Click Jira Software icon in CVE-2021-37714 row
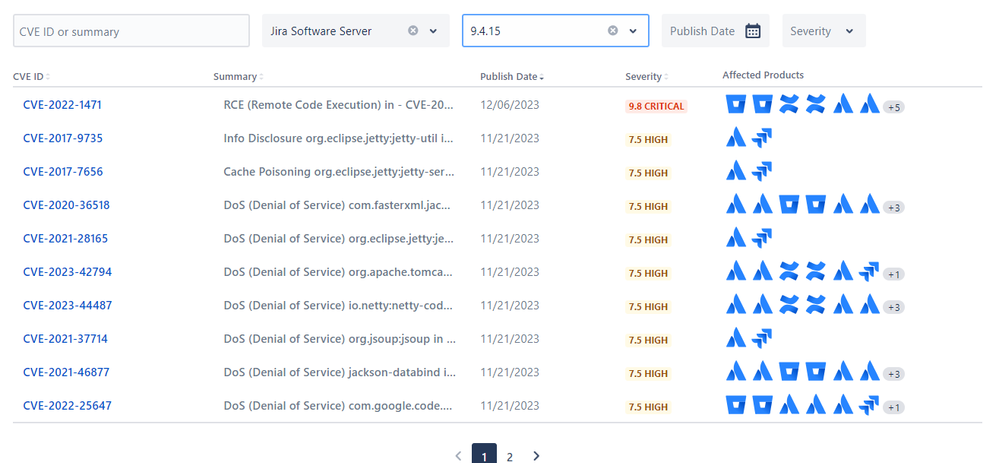999x463 pixels. pos(762,338)
